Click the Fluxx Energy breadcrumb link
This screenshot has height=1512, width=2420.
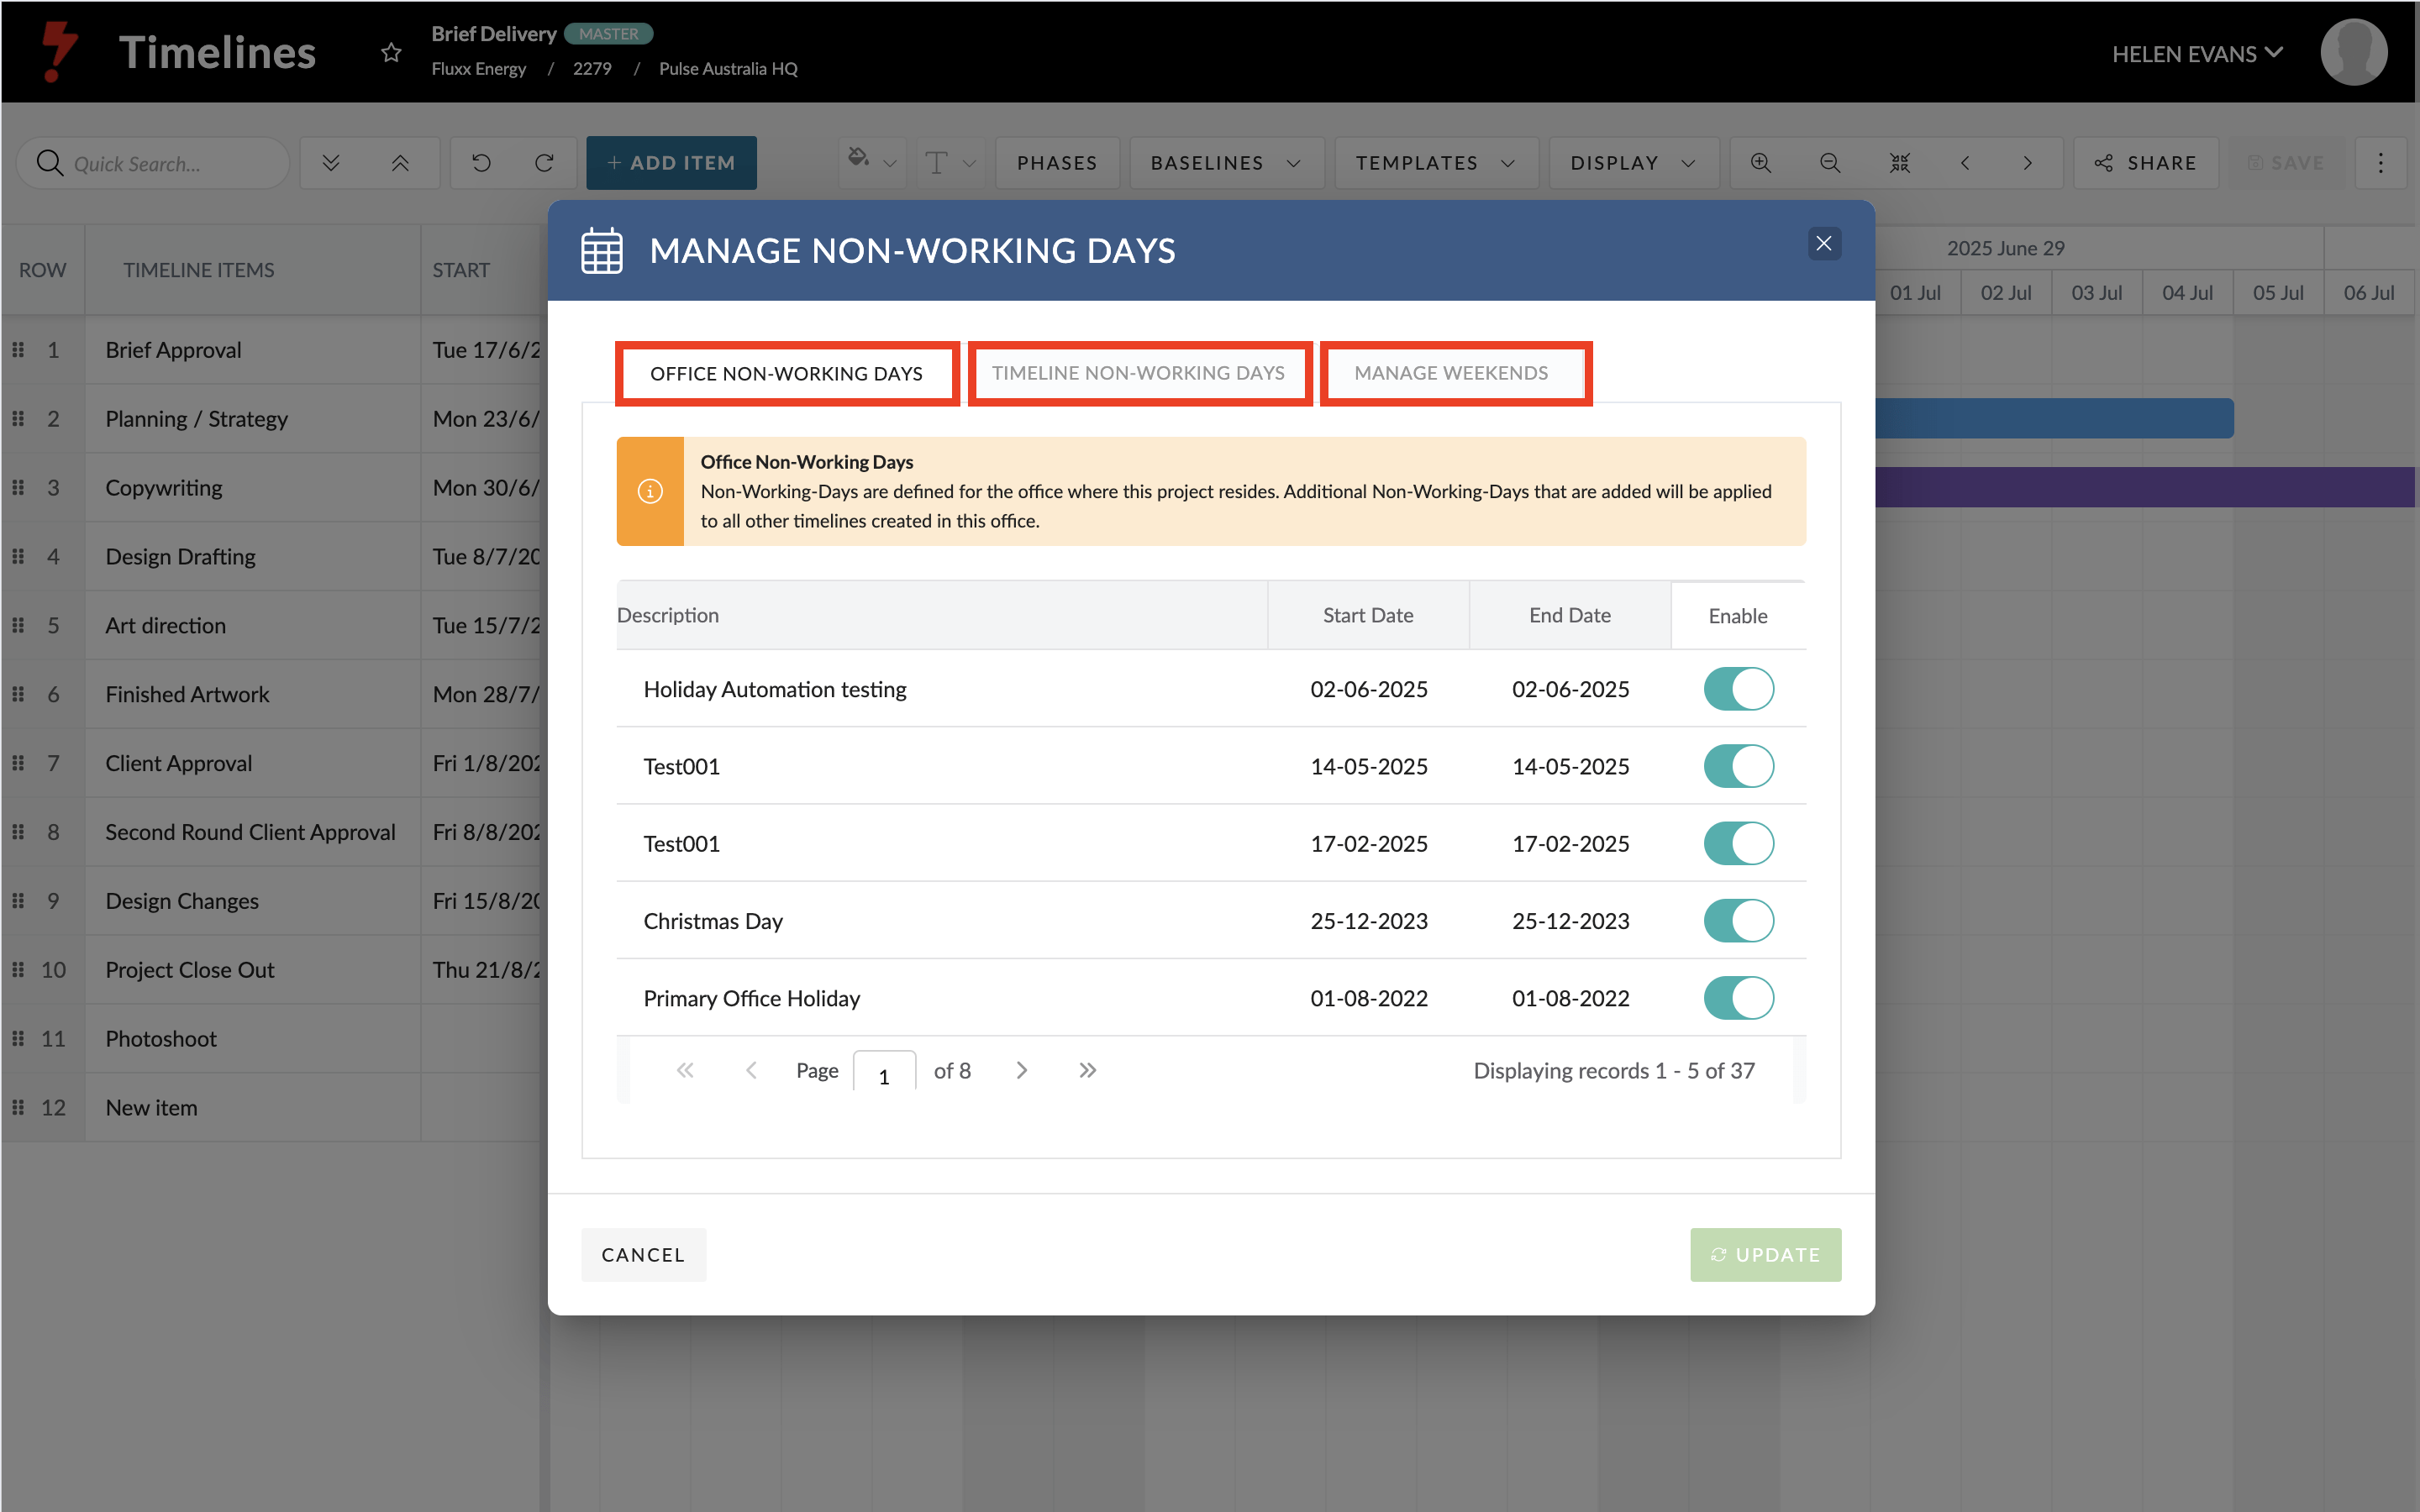point(478,69)
